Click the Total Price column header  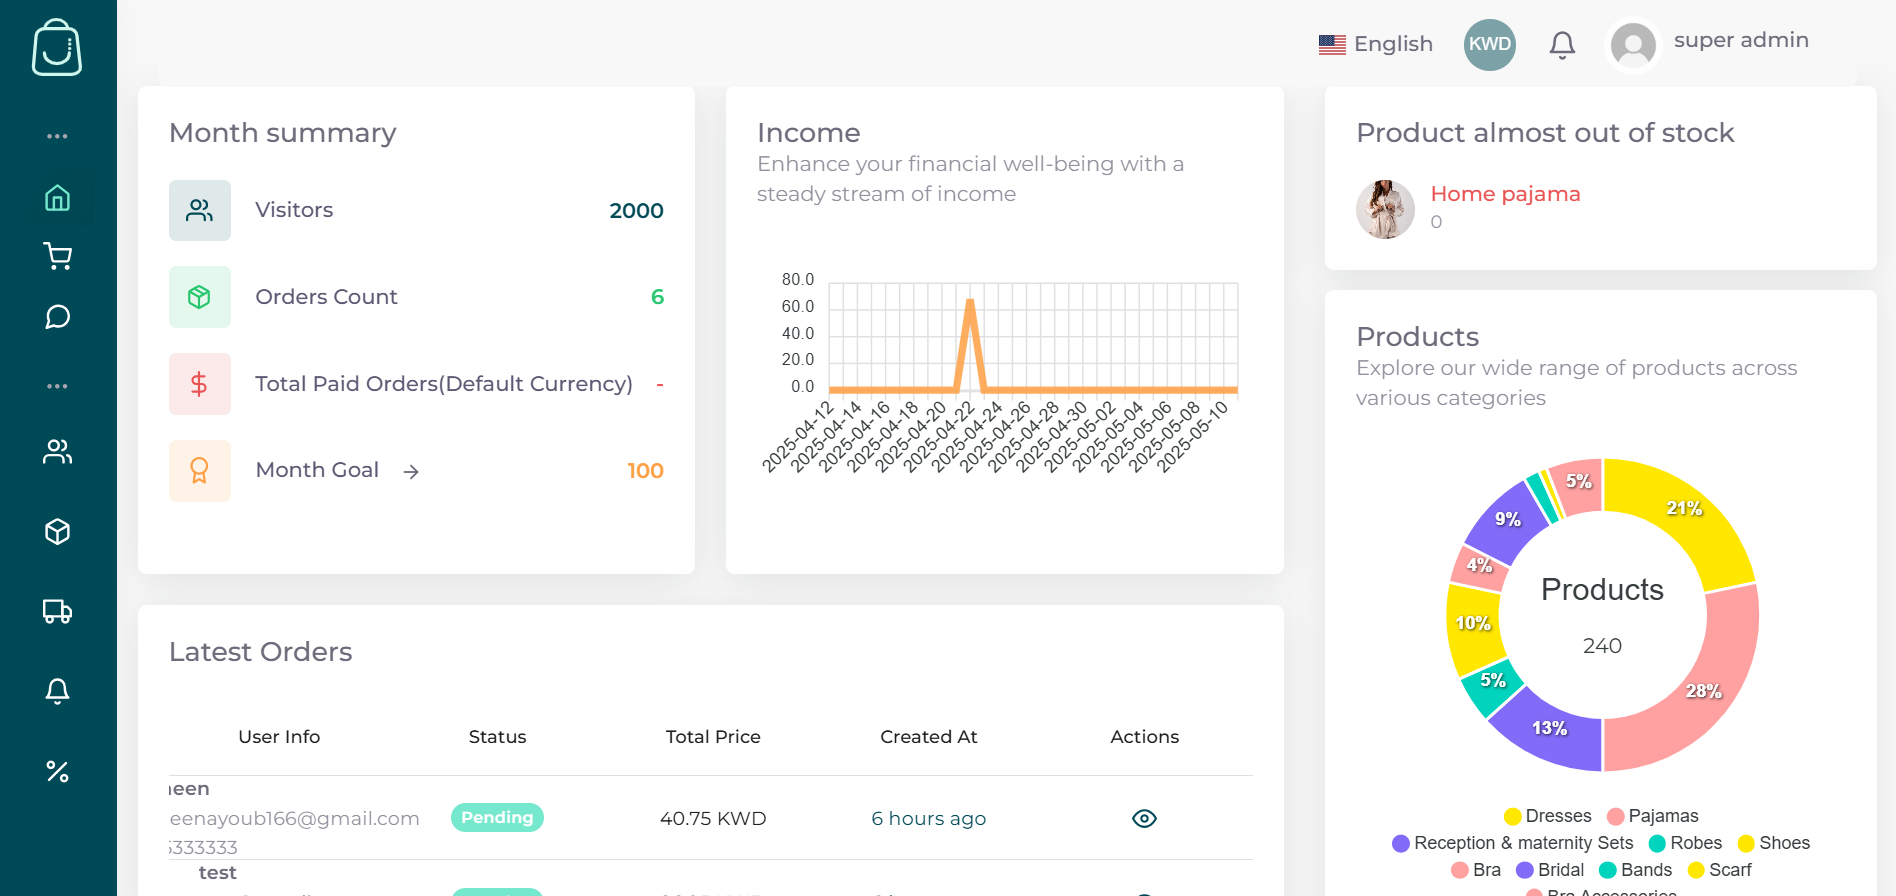(x=713, y=737)
